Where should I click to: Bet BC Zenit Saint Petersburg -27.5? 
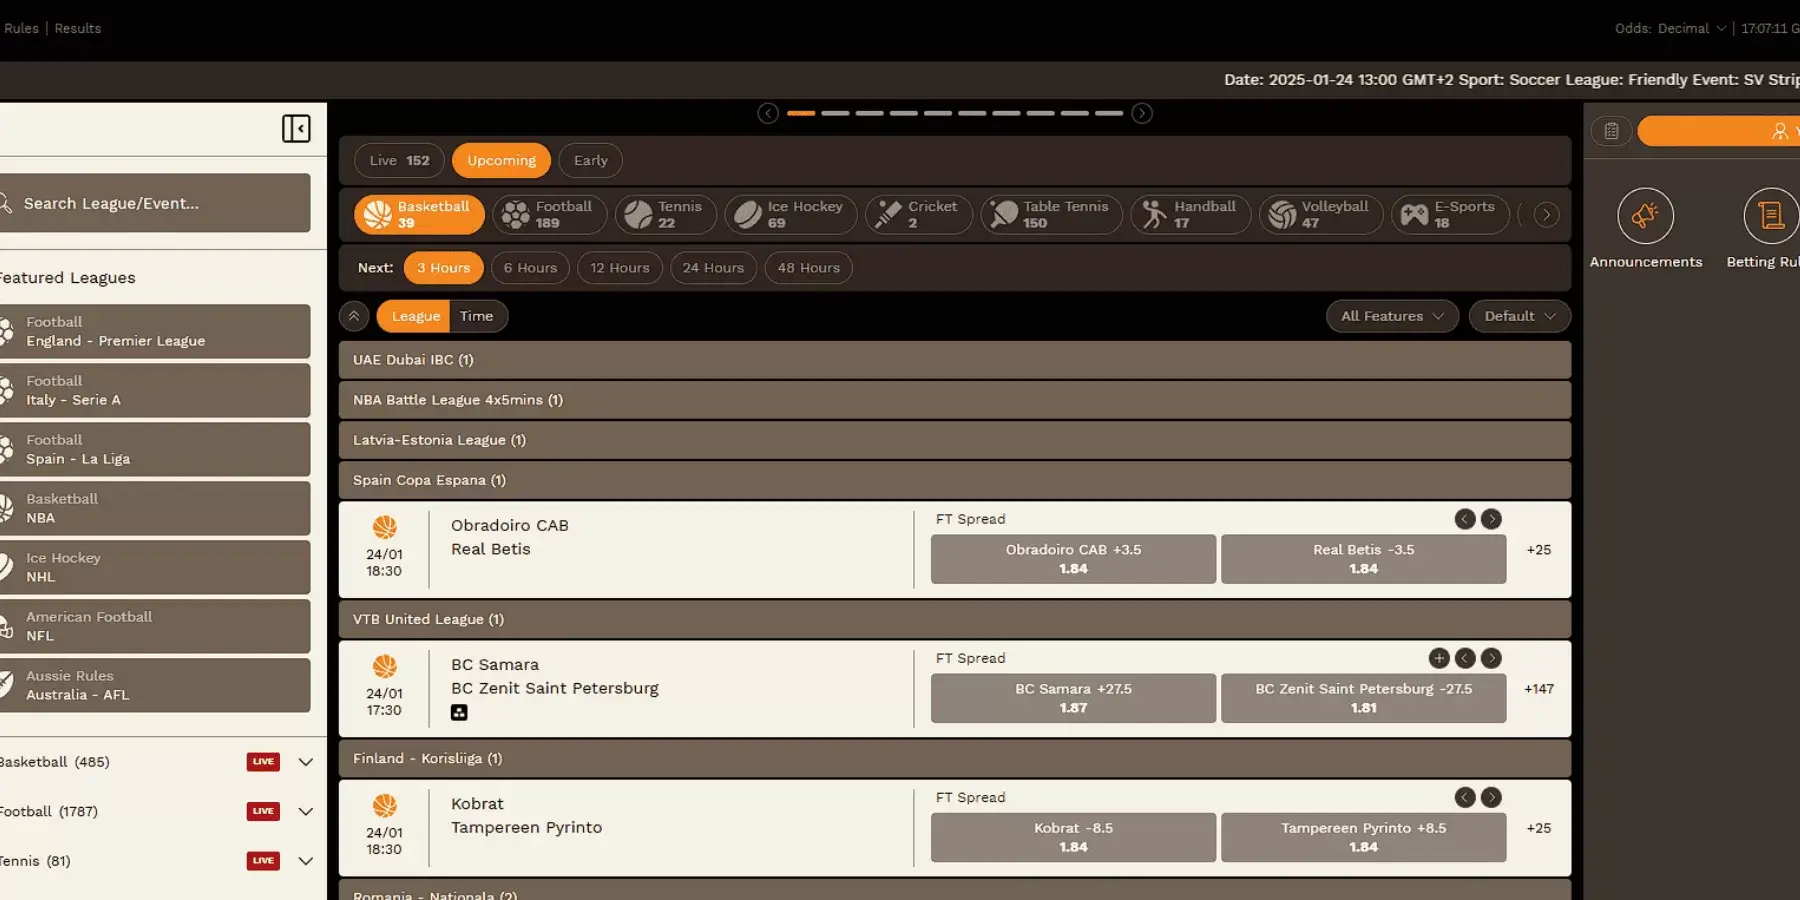[1363, 698]
